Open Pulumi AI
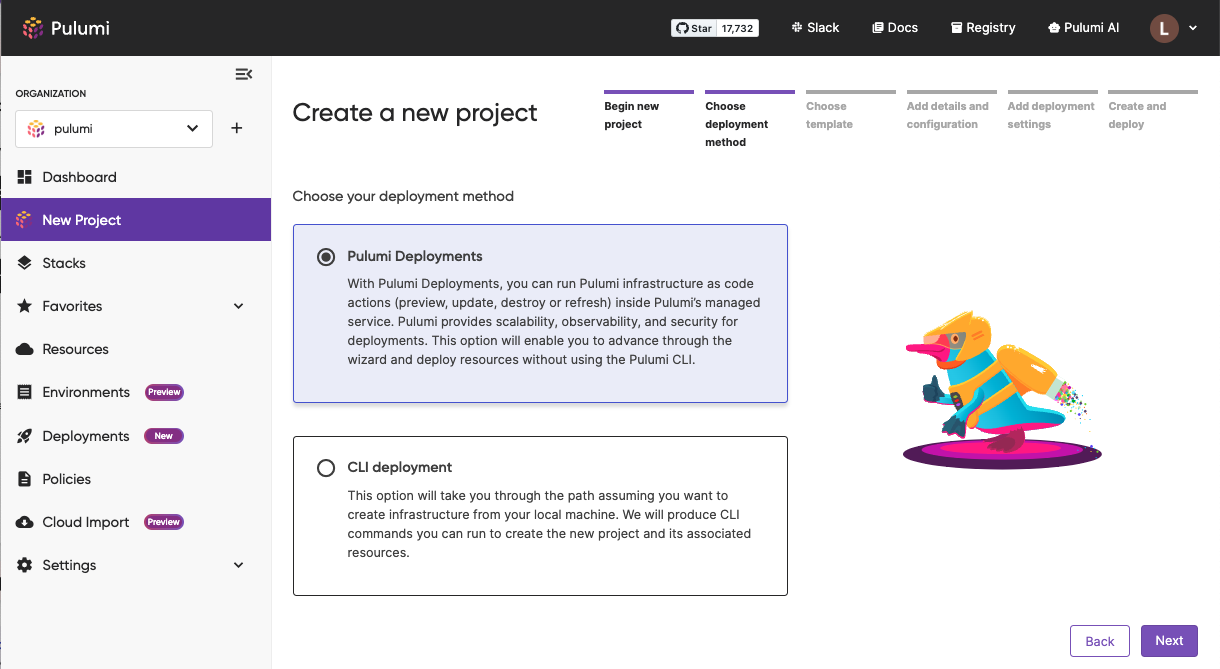The image size is (1220, 669). click(1083, 28)
